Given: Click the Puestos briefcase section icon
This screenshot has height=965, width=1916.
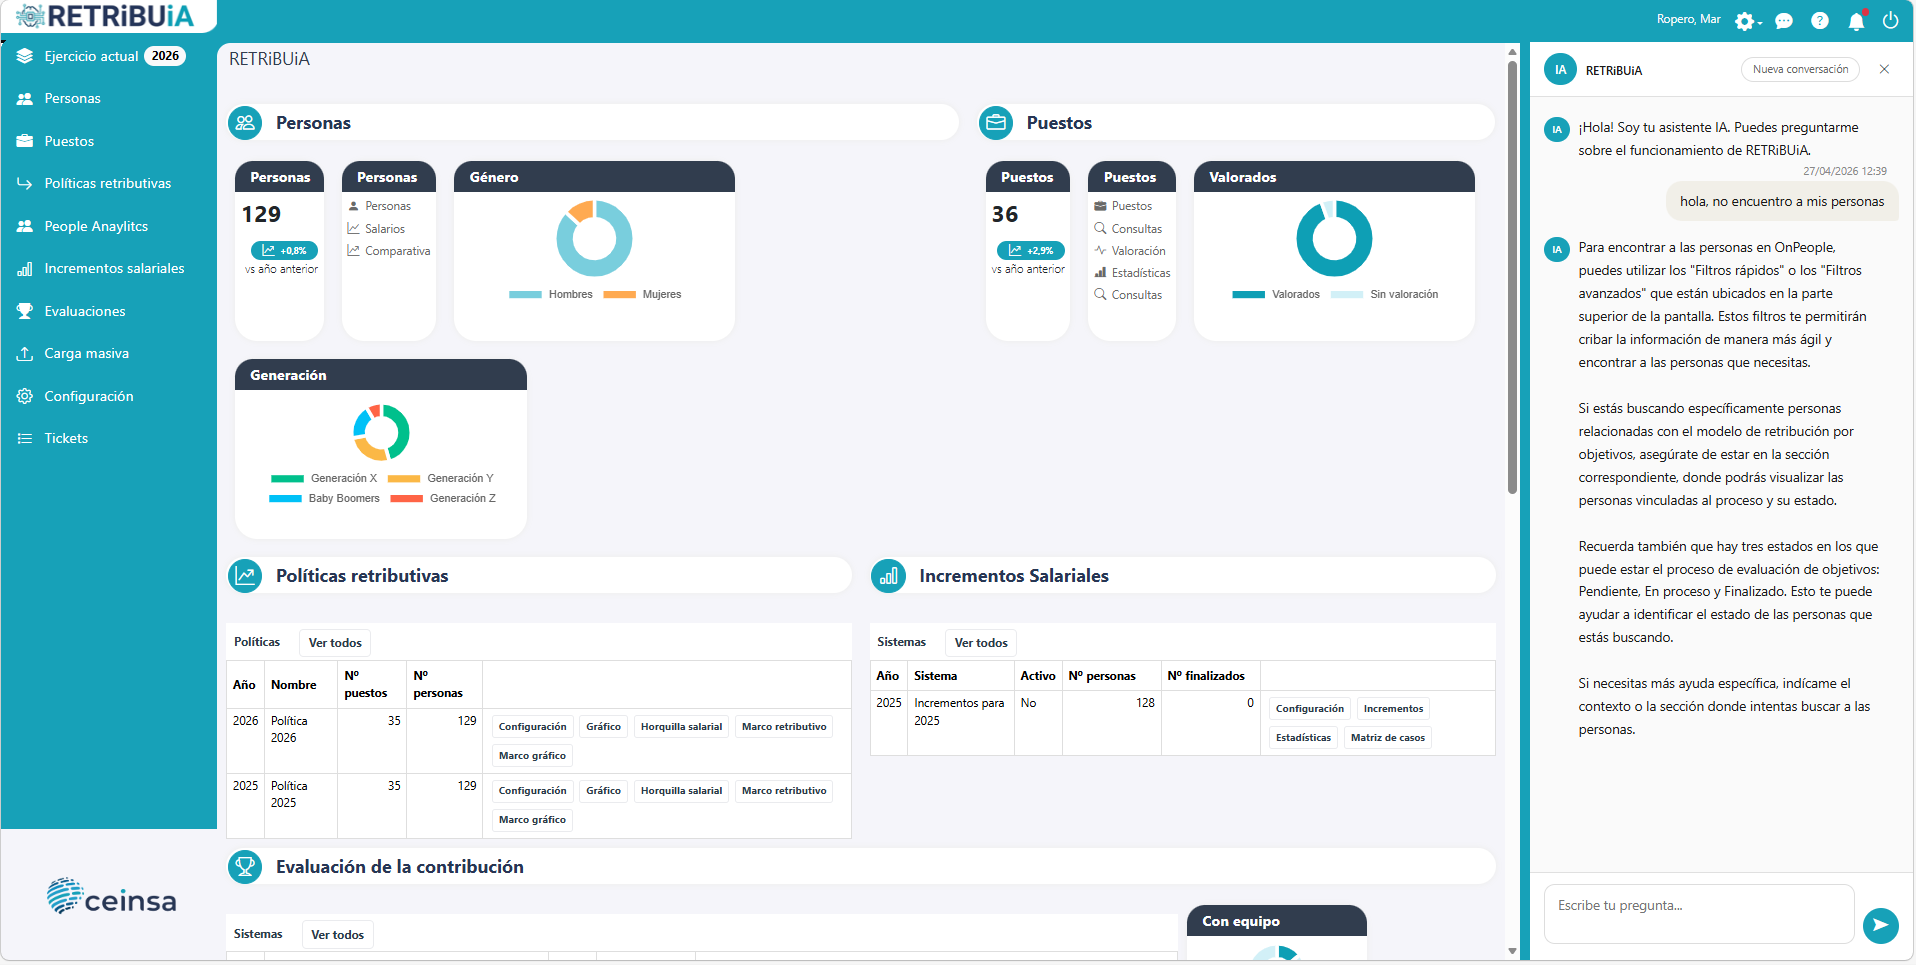Looking at the screenshot, I should pyautogui.click(x=996, y=123).
